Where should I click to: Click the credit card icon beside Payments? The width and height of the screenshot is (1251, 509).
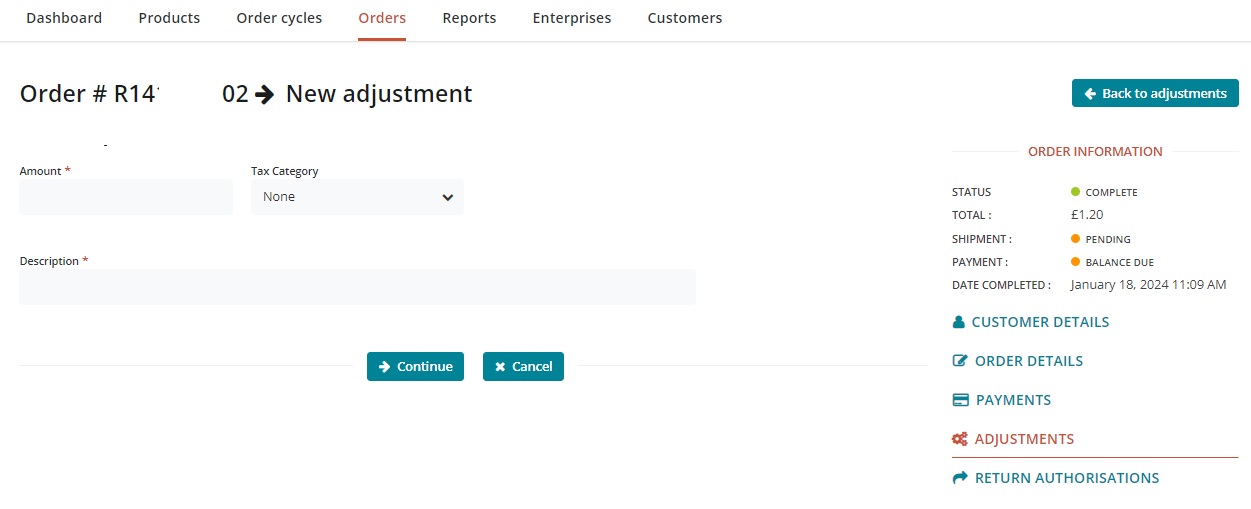click(x=961, y=400)
